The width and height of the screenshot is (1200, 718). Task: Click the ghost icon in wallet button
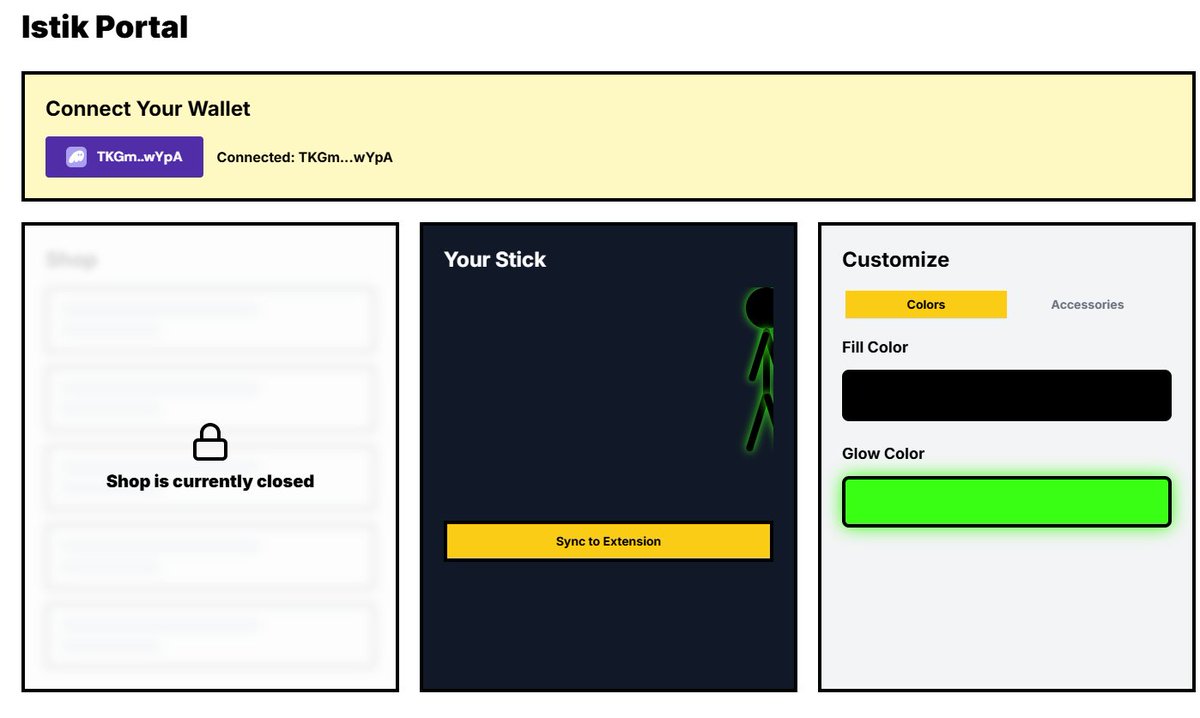pyautogui.click(x=76, y=157)
